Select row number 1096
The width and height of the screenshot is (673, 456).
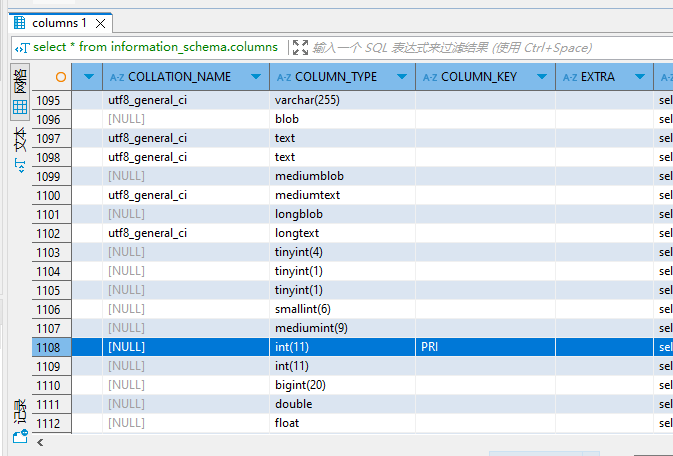[x=52, y=119]
